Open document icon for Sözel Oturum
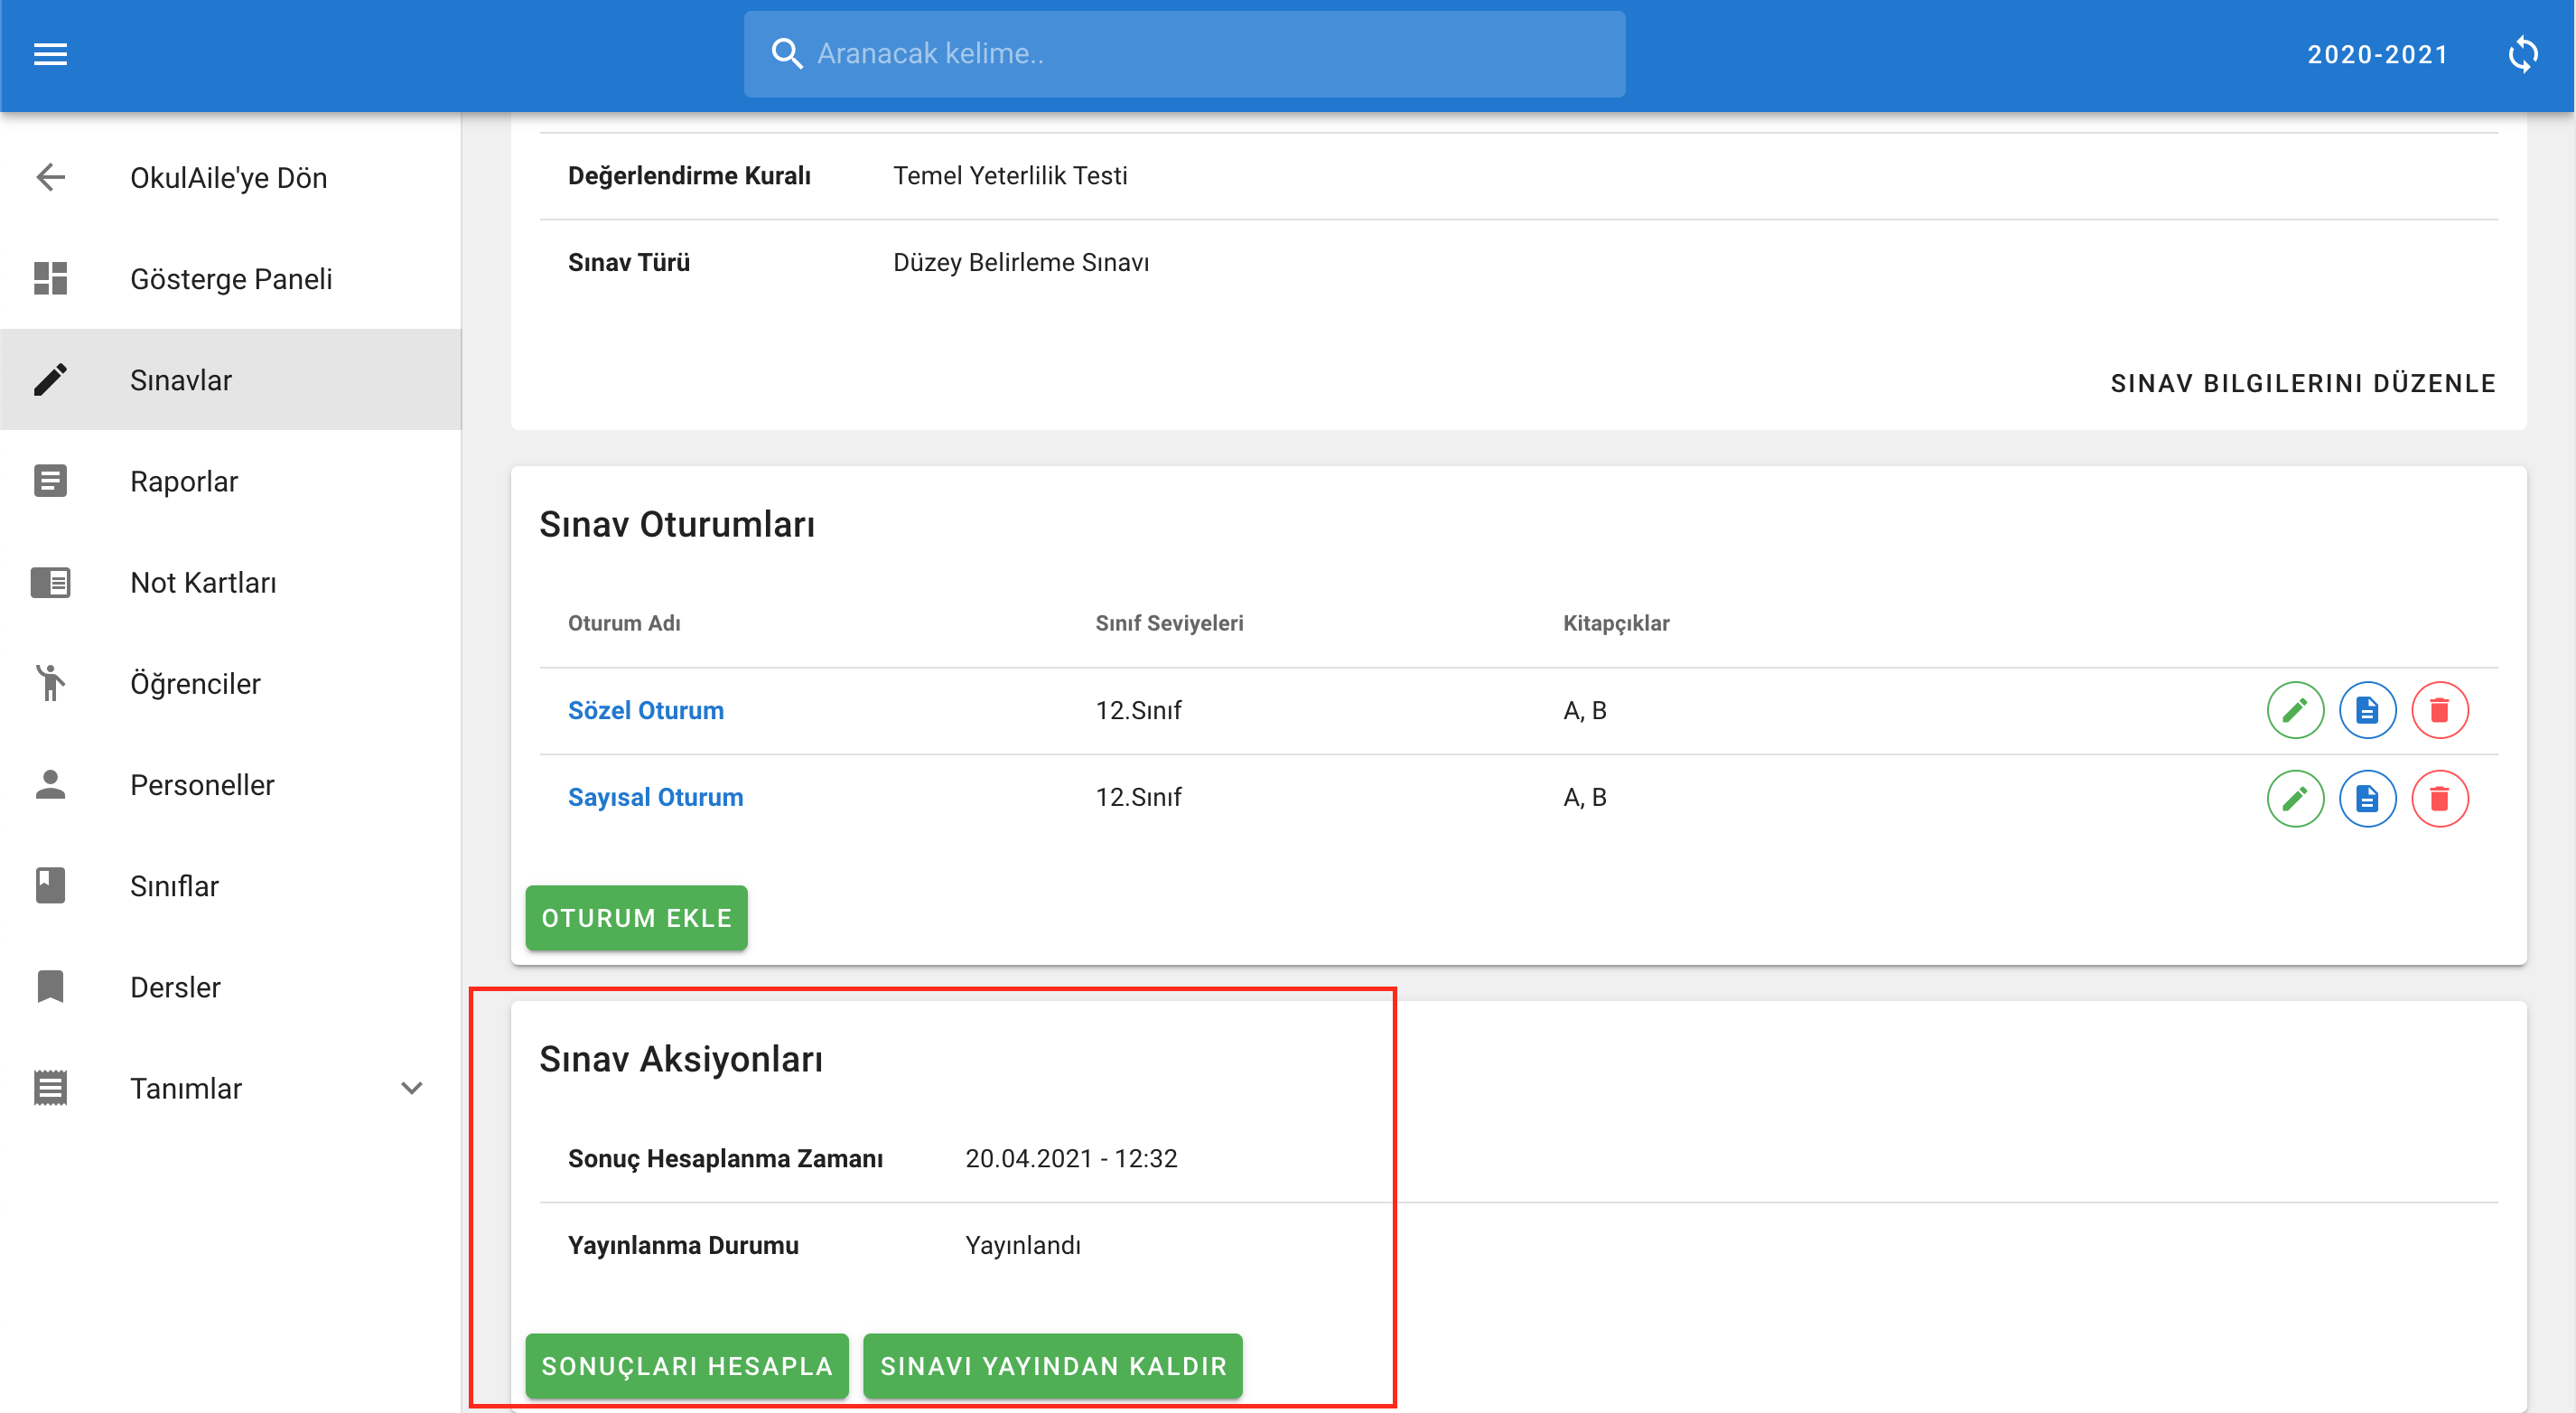This screenshot has height=1413, width=2576. point(2367,711)
